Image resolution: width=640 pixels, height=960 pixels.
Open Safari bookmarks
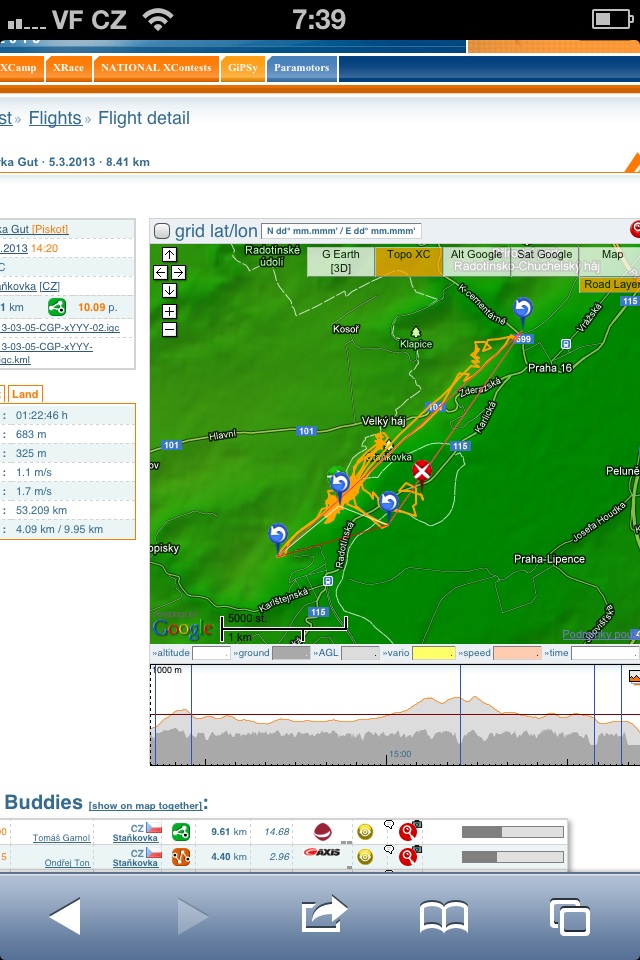(x=444, y=917)
